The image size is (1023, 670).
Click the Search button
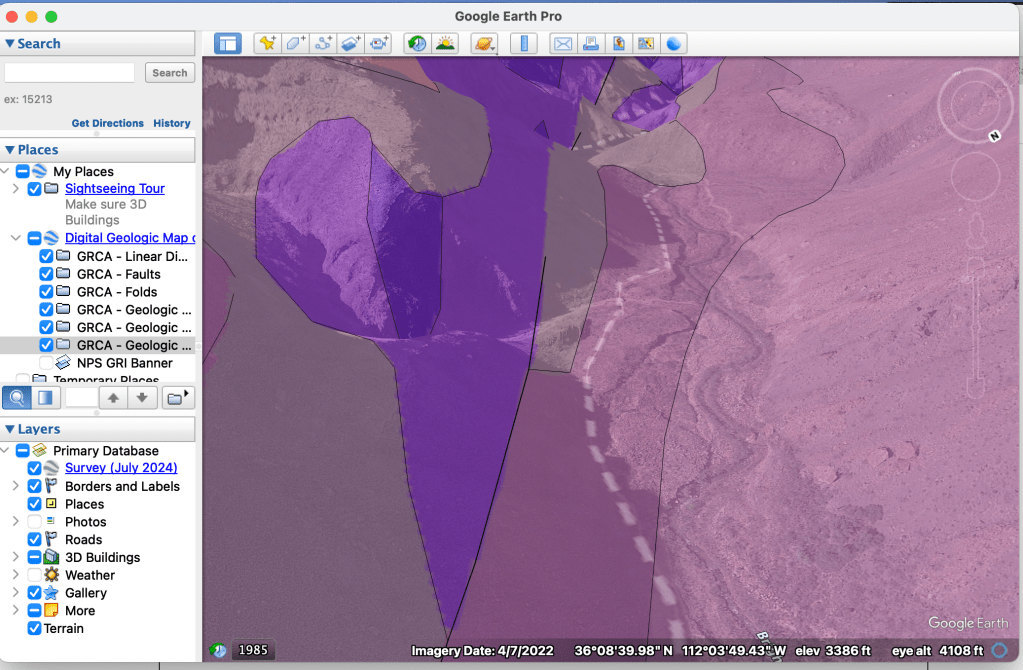click(169, 73)
